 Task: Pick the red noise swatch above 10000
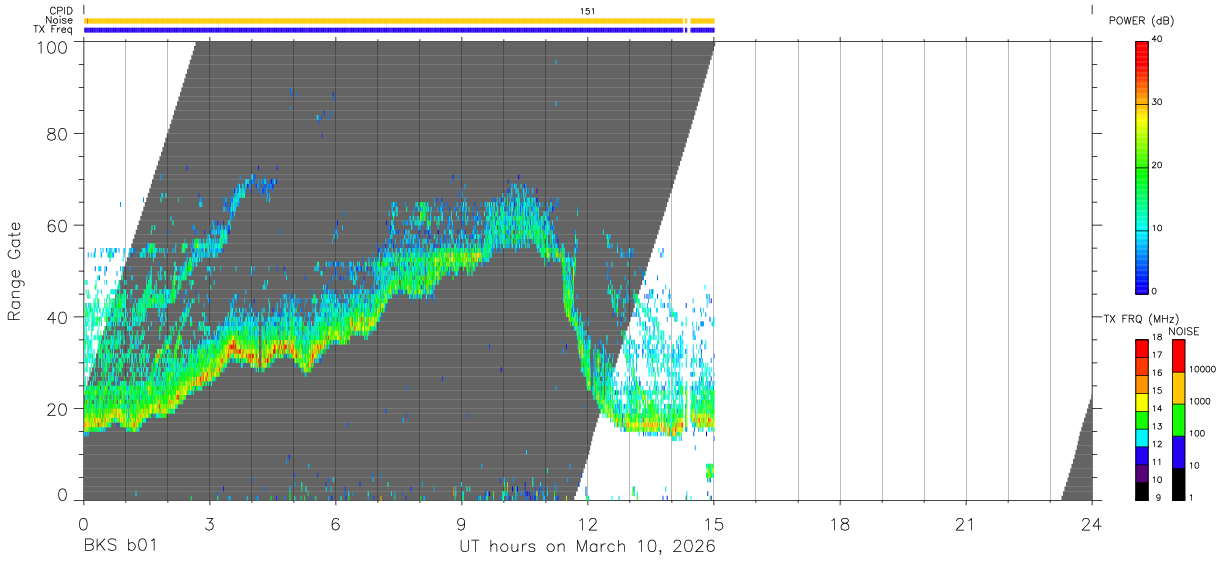coord(1178,356)
